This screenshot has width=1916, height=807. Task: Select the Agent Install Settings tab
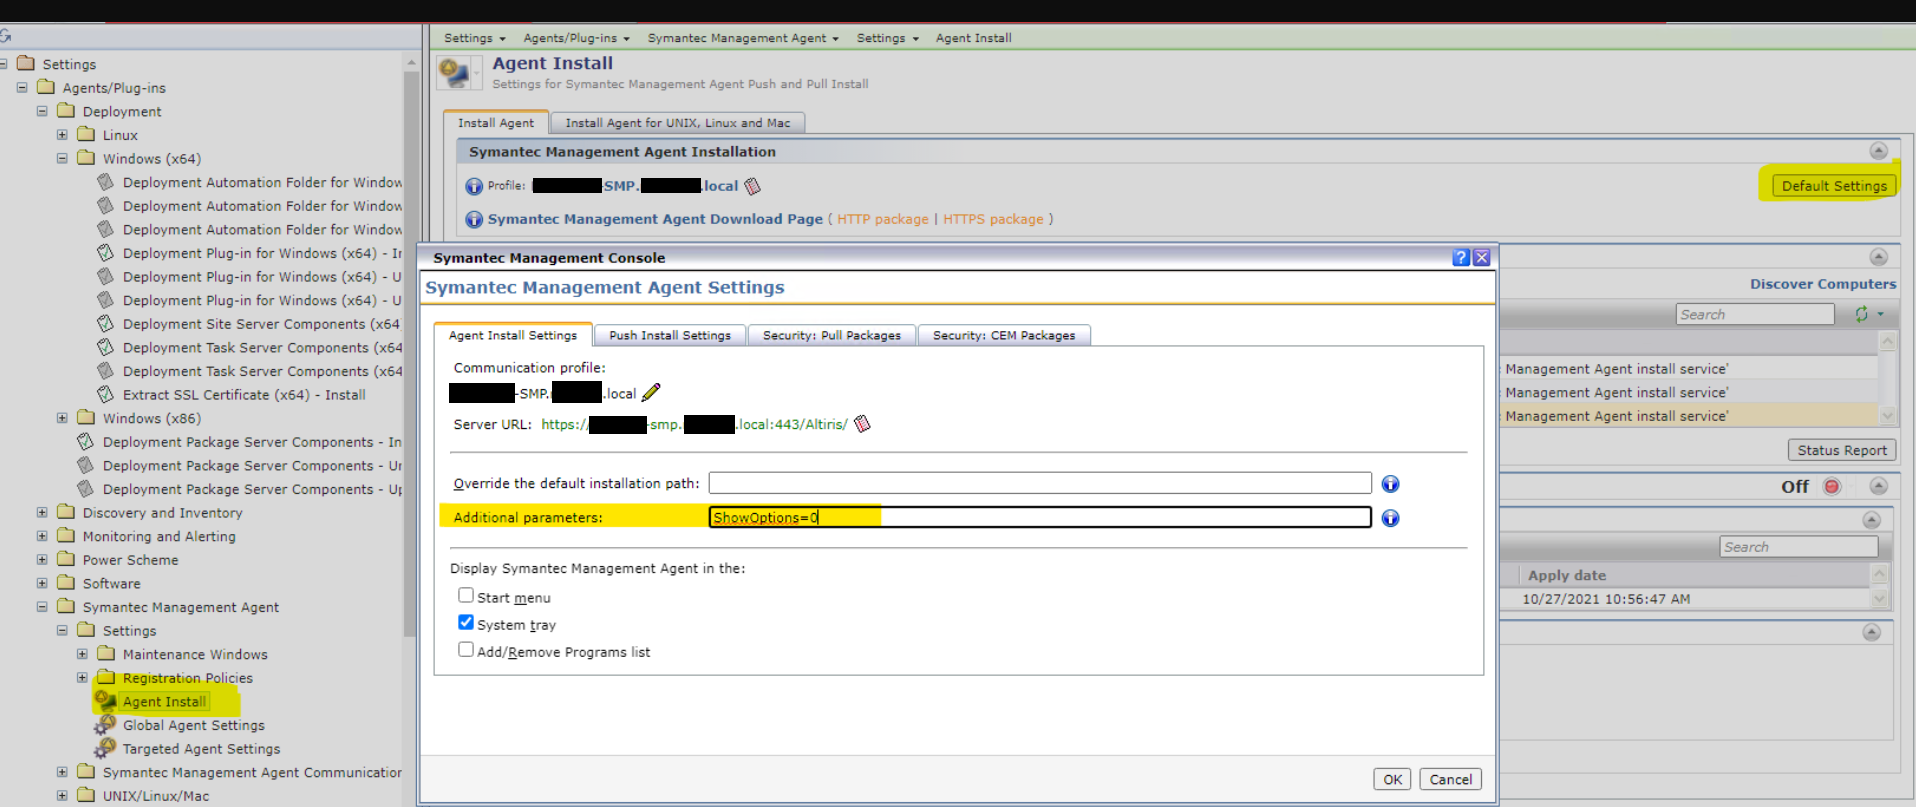(x=513, y=336)
